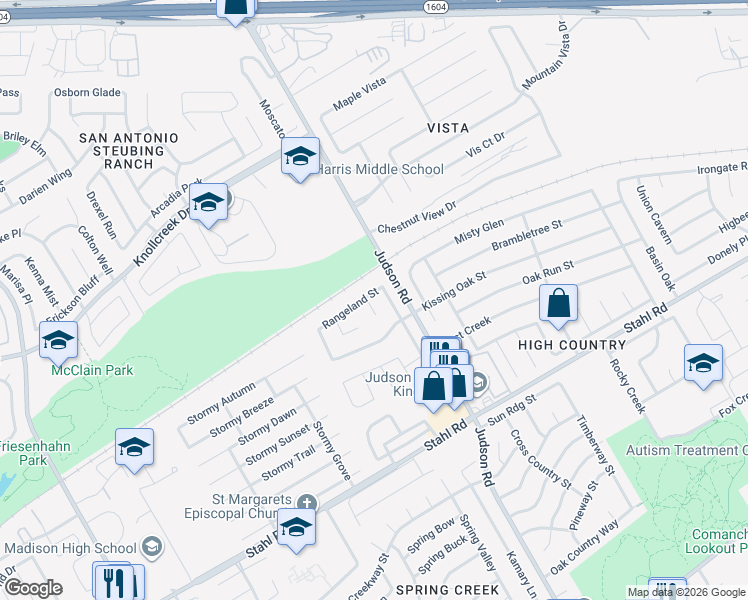Select the Chestnut View Dr street label
Image resolution: width=748 pixels, height=600 pixels.
417,217
